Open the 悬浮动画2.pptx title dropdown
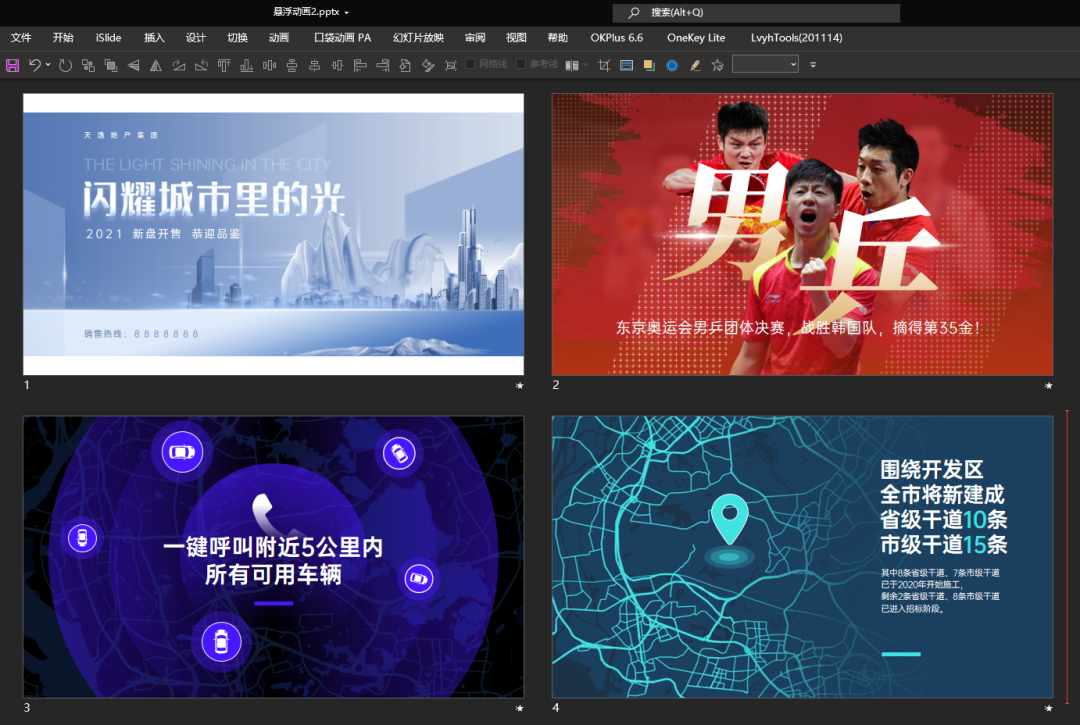This screenshot has height=725, width=1080. [x=346, y=12]
